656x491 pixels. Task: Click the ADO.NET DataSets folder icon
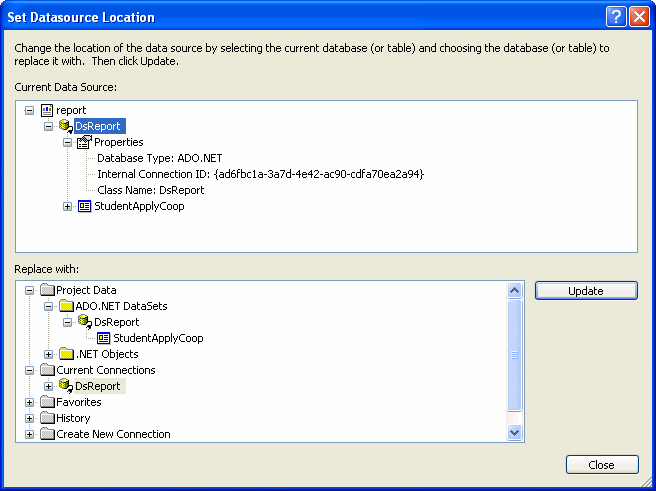pos(65,306)
